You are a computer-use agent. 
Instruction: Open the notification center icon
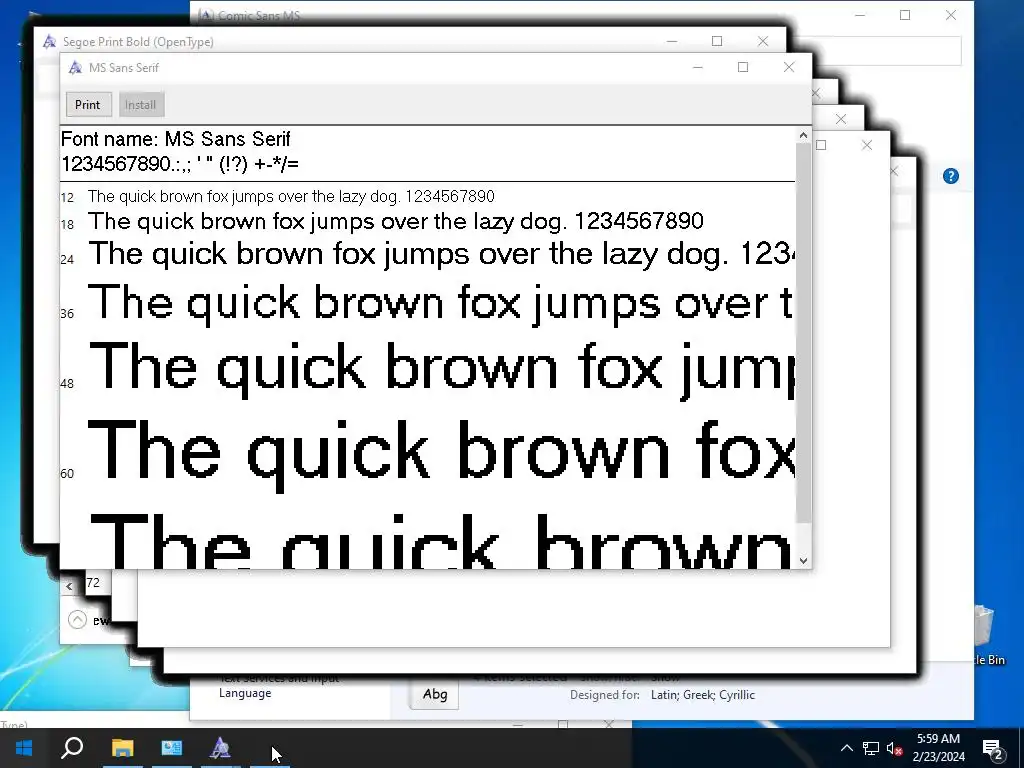coord(993,748)
